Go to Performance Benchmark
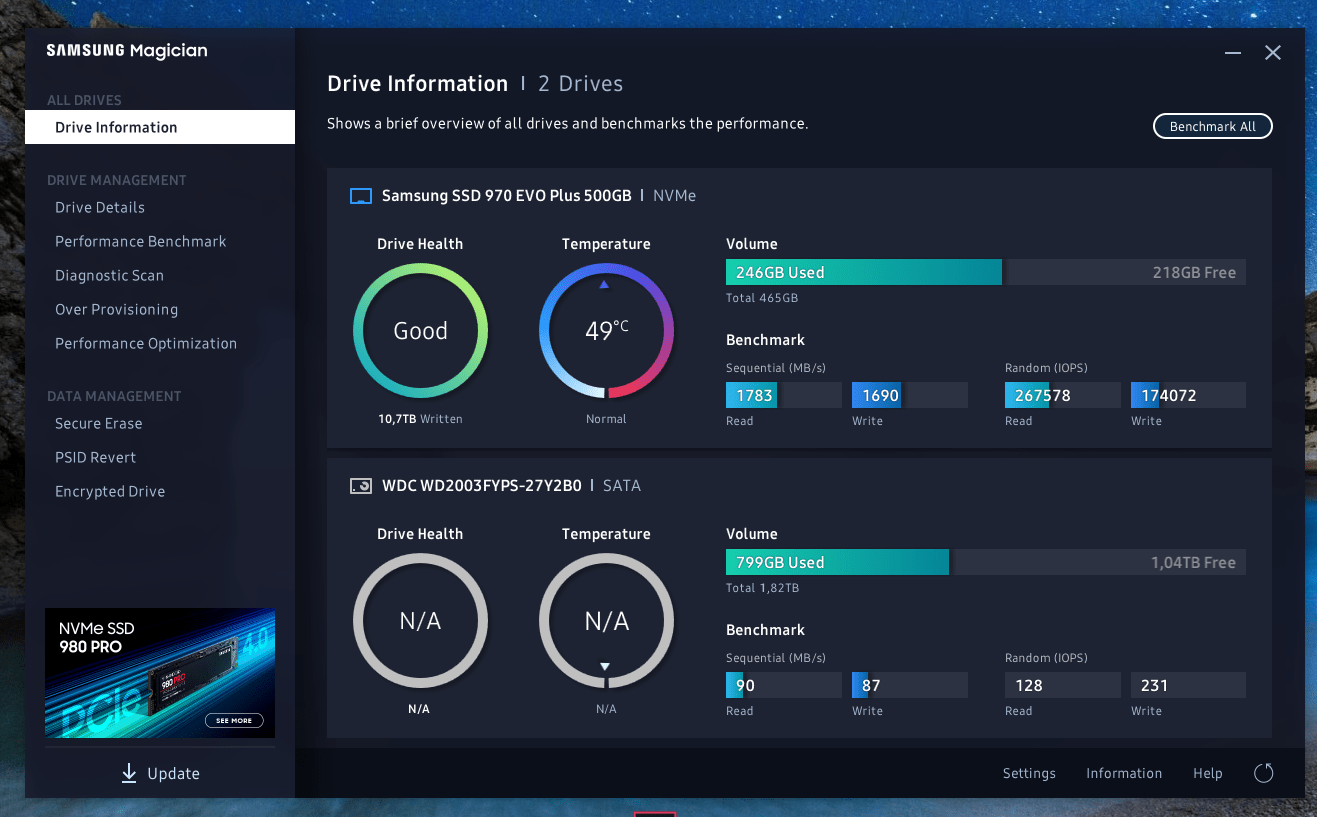 [141, 241]
